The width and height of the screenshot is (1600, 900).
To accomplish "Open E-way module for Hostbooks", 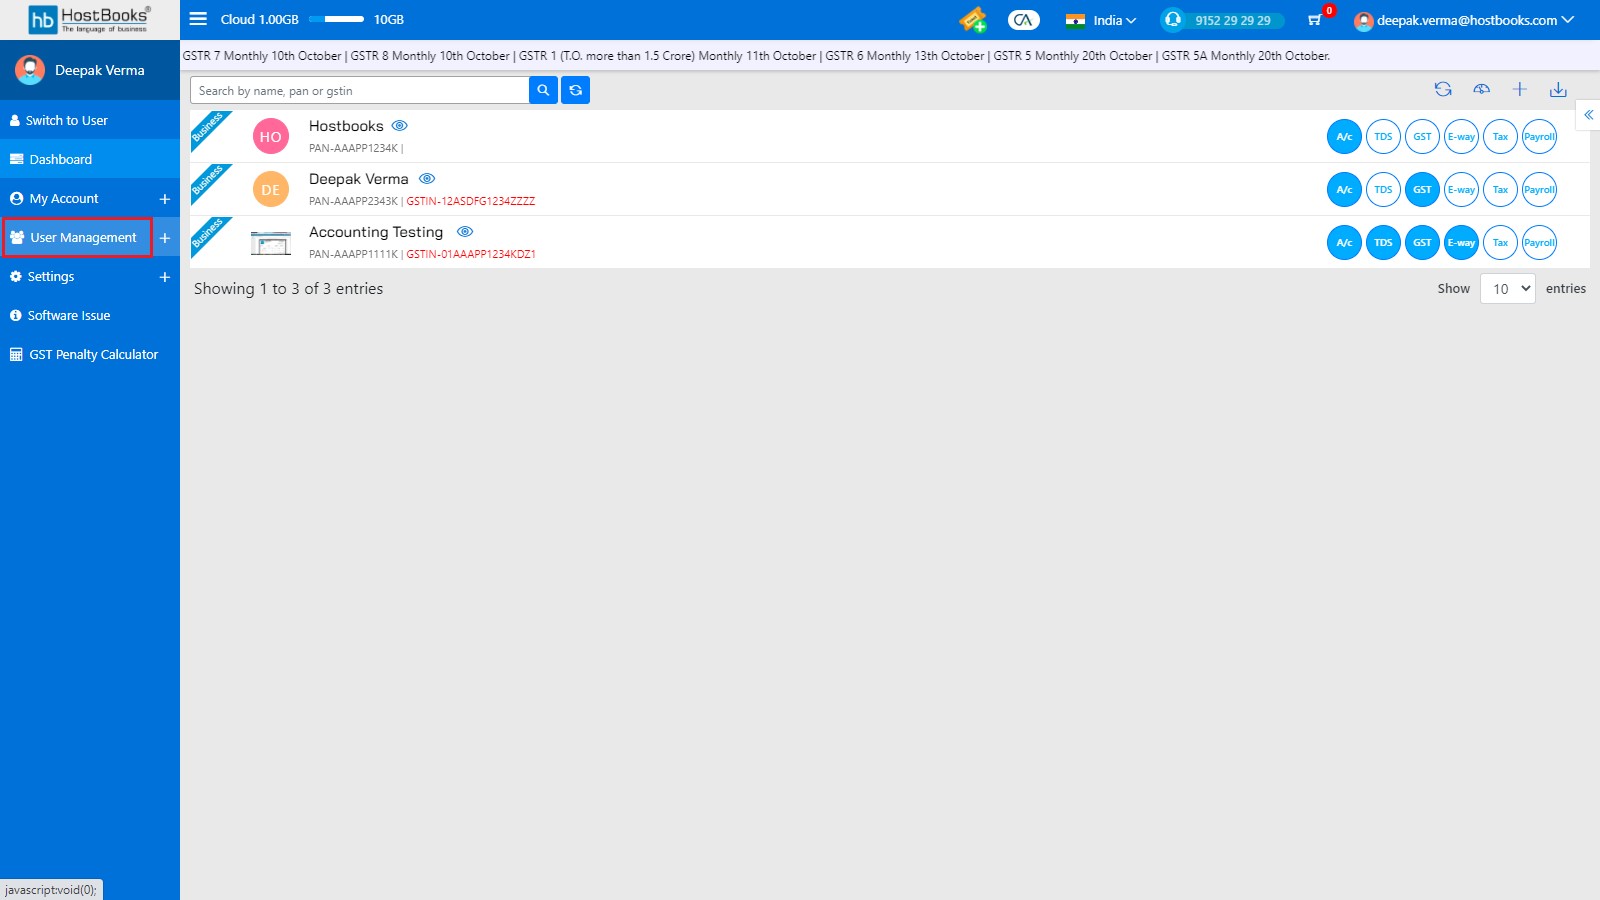I will pos(1461,137).
